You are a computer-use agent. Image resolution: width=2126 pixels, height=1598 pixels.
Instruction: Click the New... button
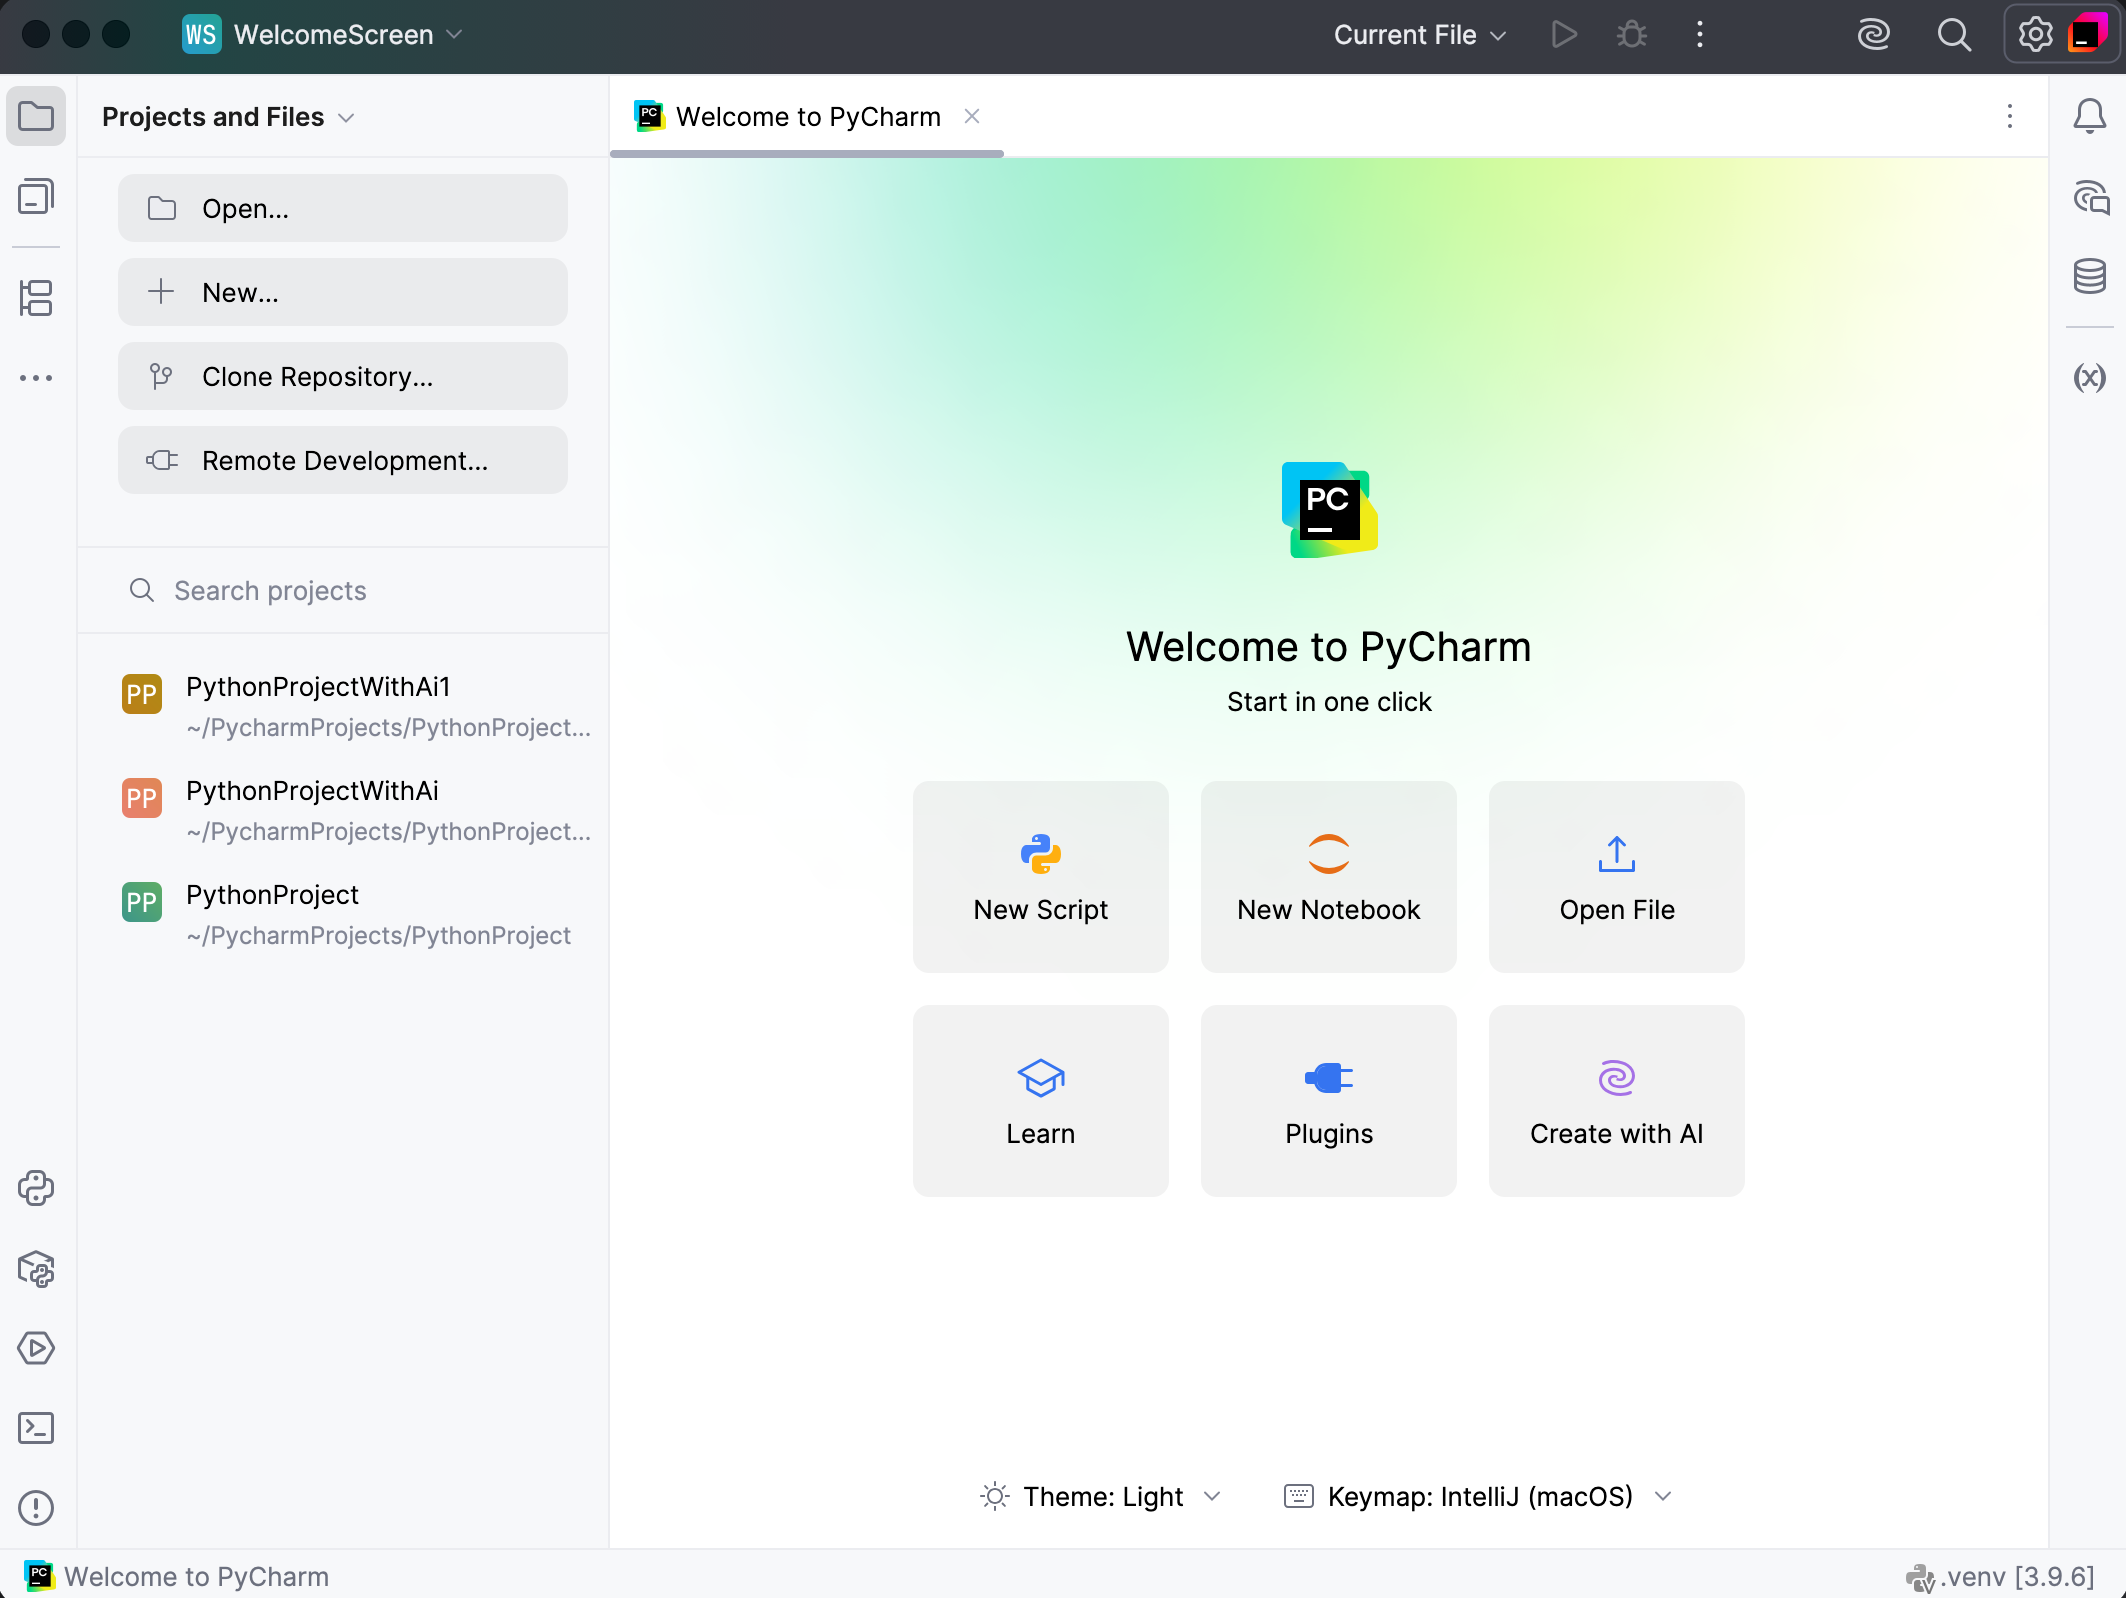(x=343, y=292)
